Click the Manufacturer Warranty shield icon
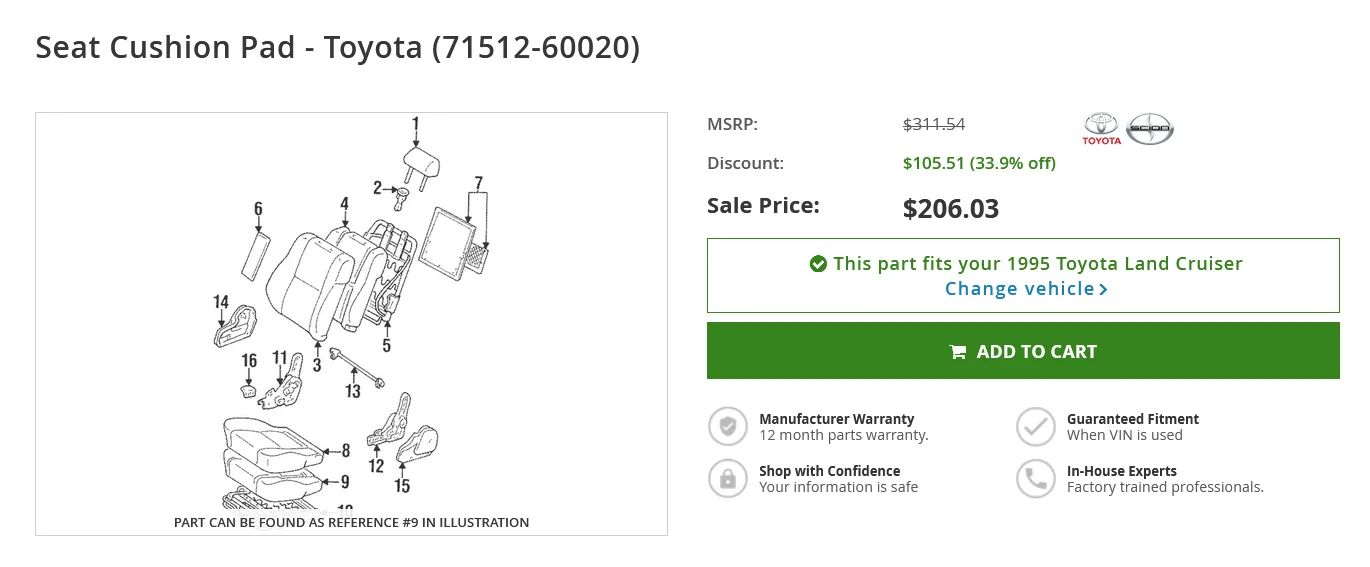The width and height of the screenshot is (1370, 567). click(728, 427)
